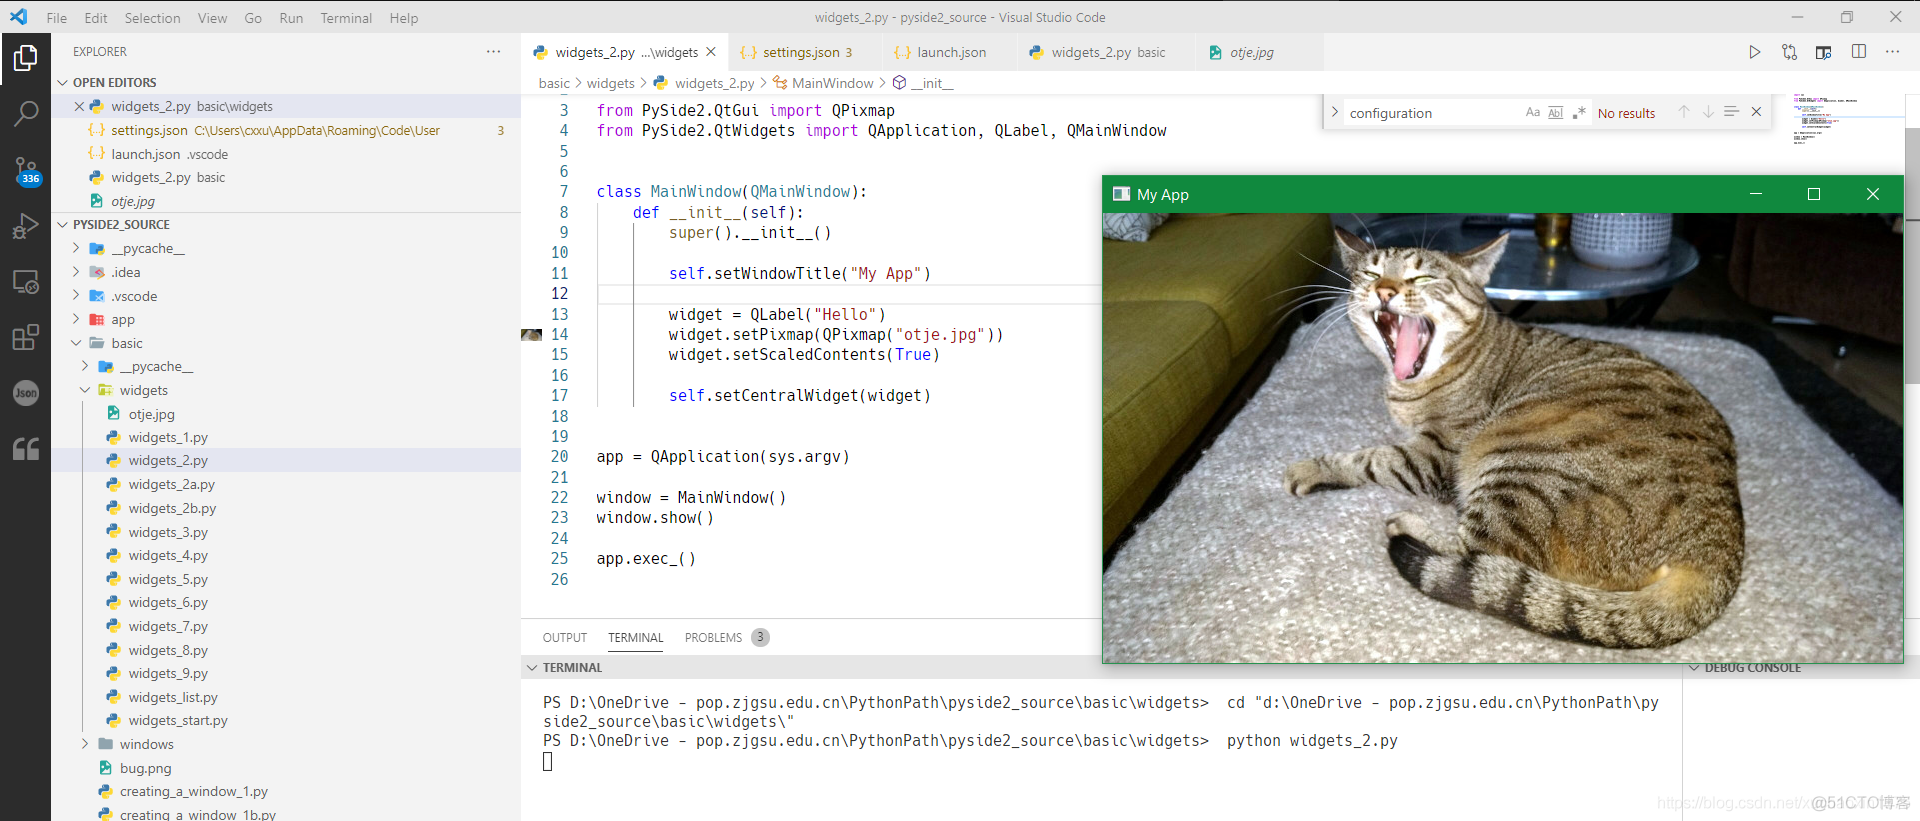Screen dimensions: 1920x821
Task: Collapse the basic folder
Action: point(76,343)
